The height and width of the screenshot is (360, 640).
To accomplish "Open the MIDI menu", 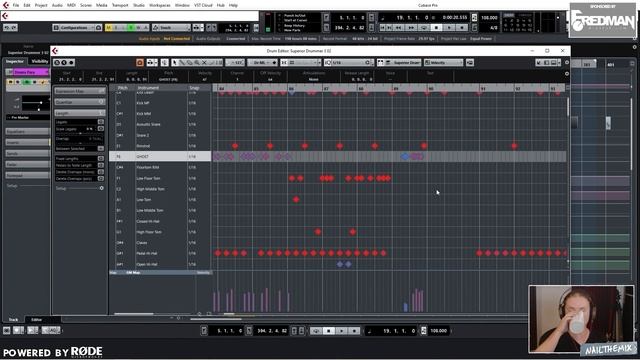I will [71, 5].
